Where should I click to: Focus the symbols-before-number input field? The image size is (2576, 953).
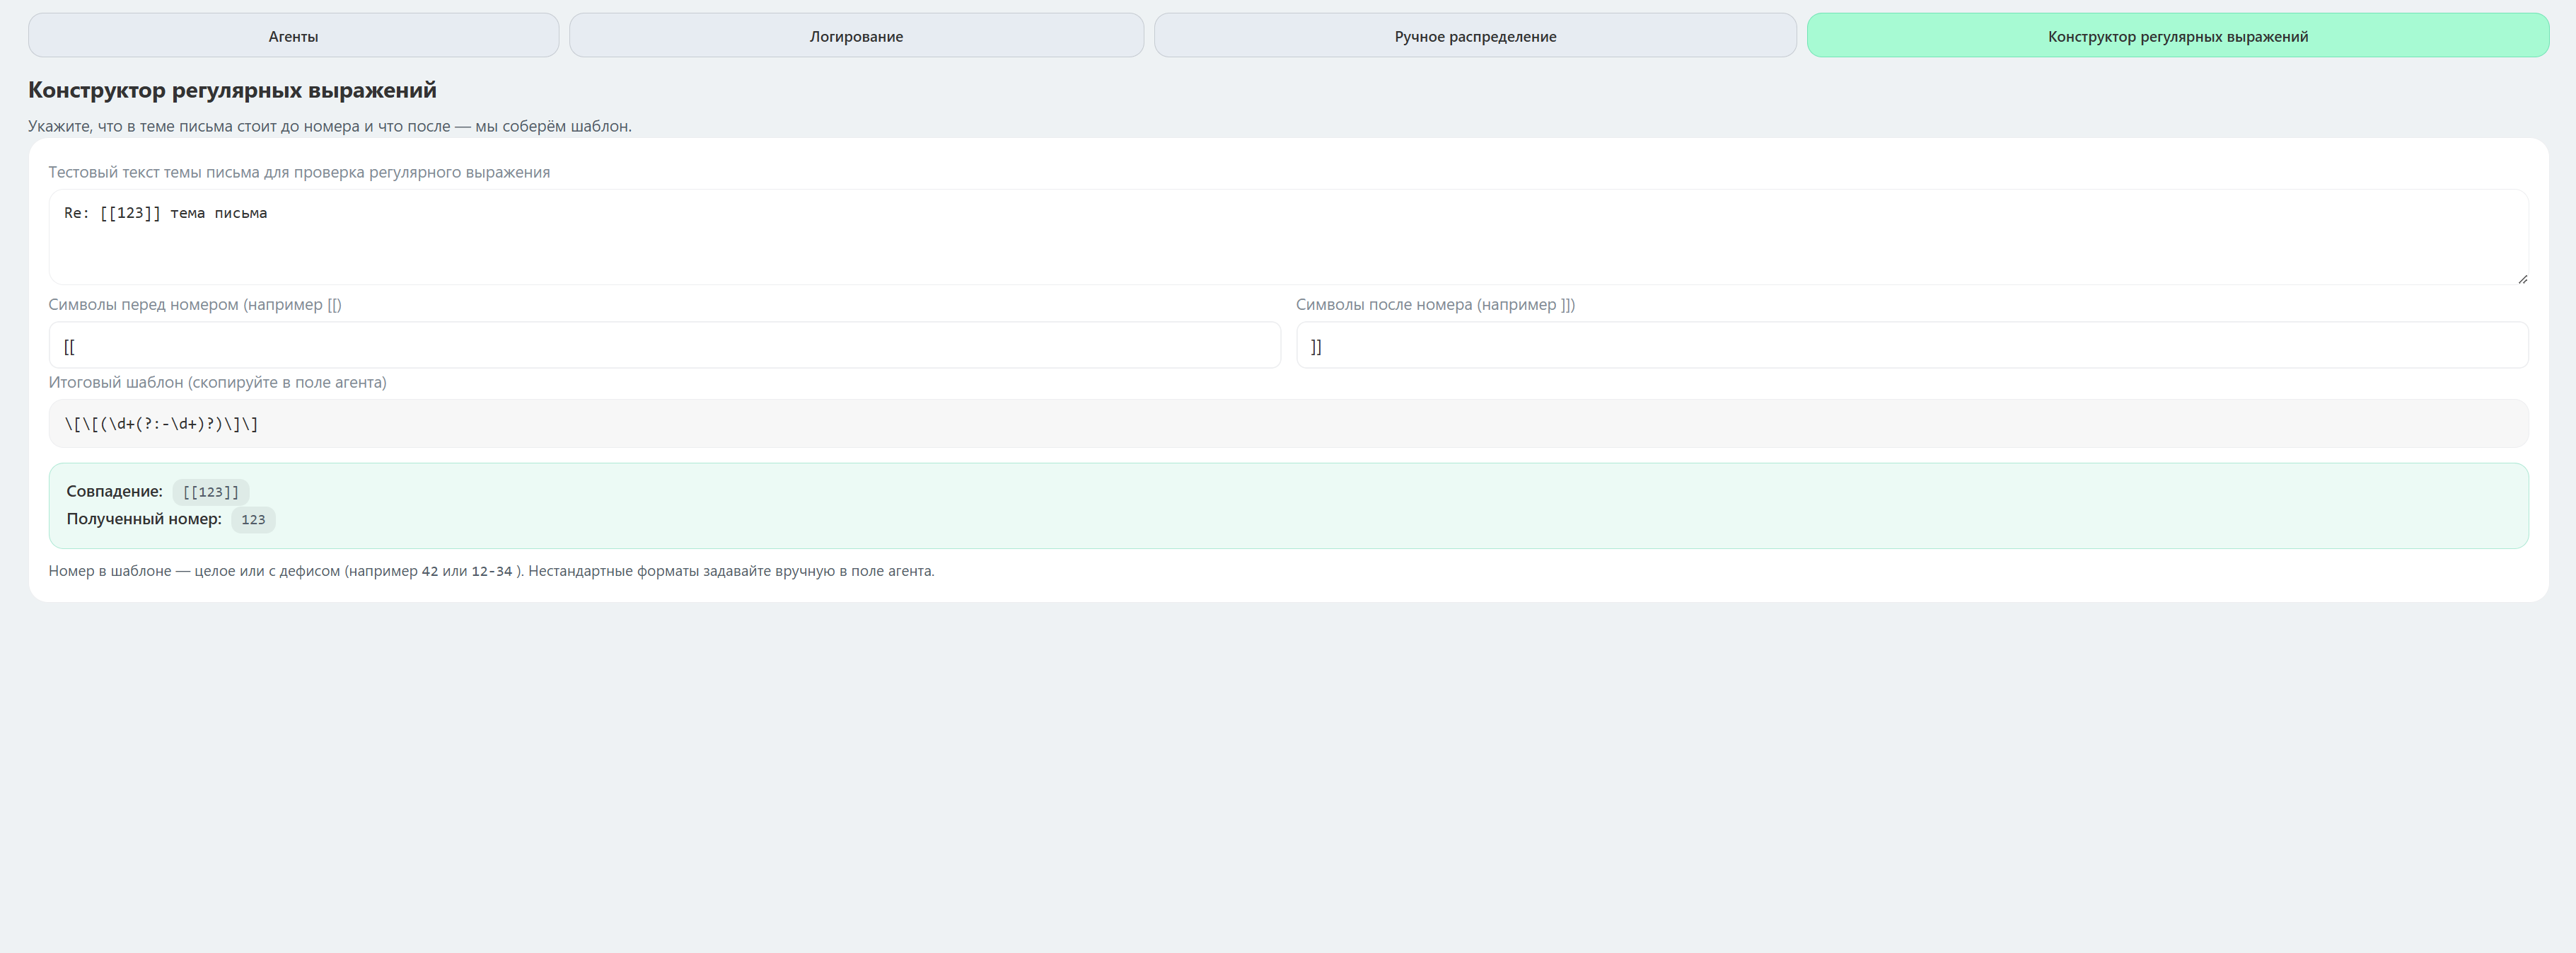[664, 346]
